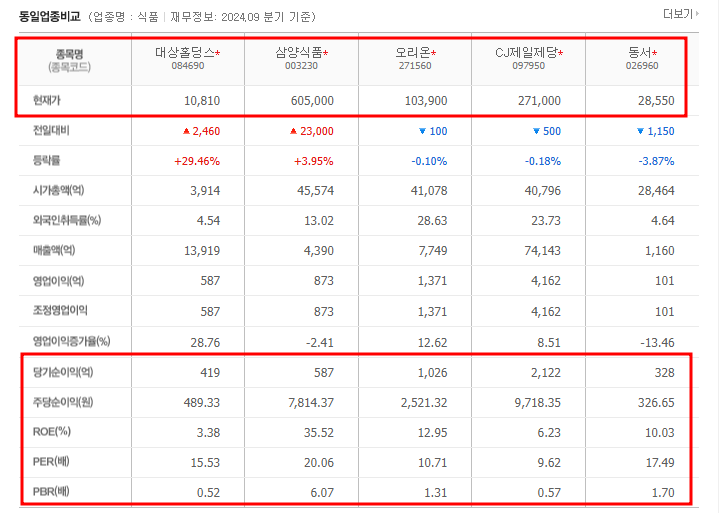This screenshot has width=719, height=513.
Task: Click the 시가총액(억) row label
Action: point(58,190)
